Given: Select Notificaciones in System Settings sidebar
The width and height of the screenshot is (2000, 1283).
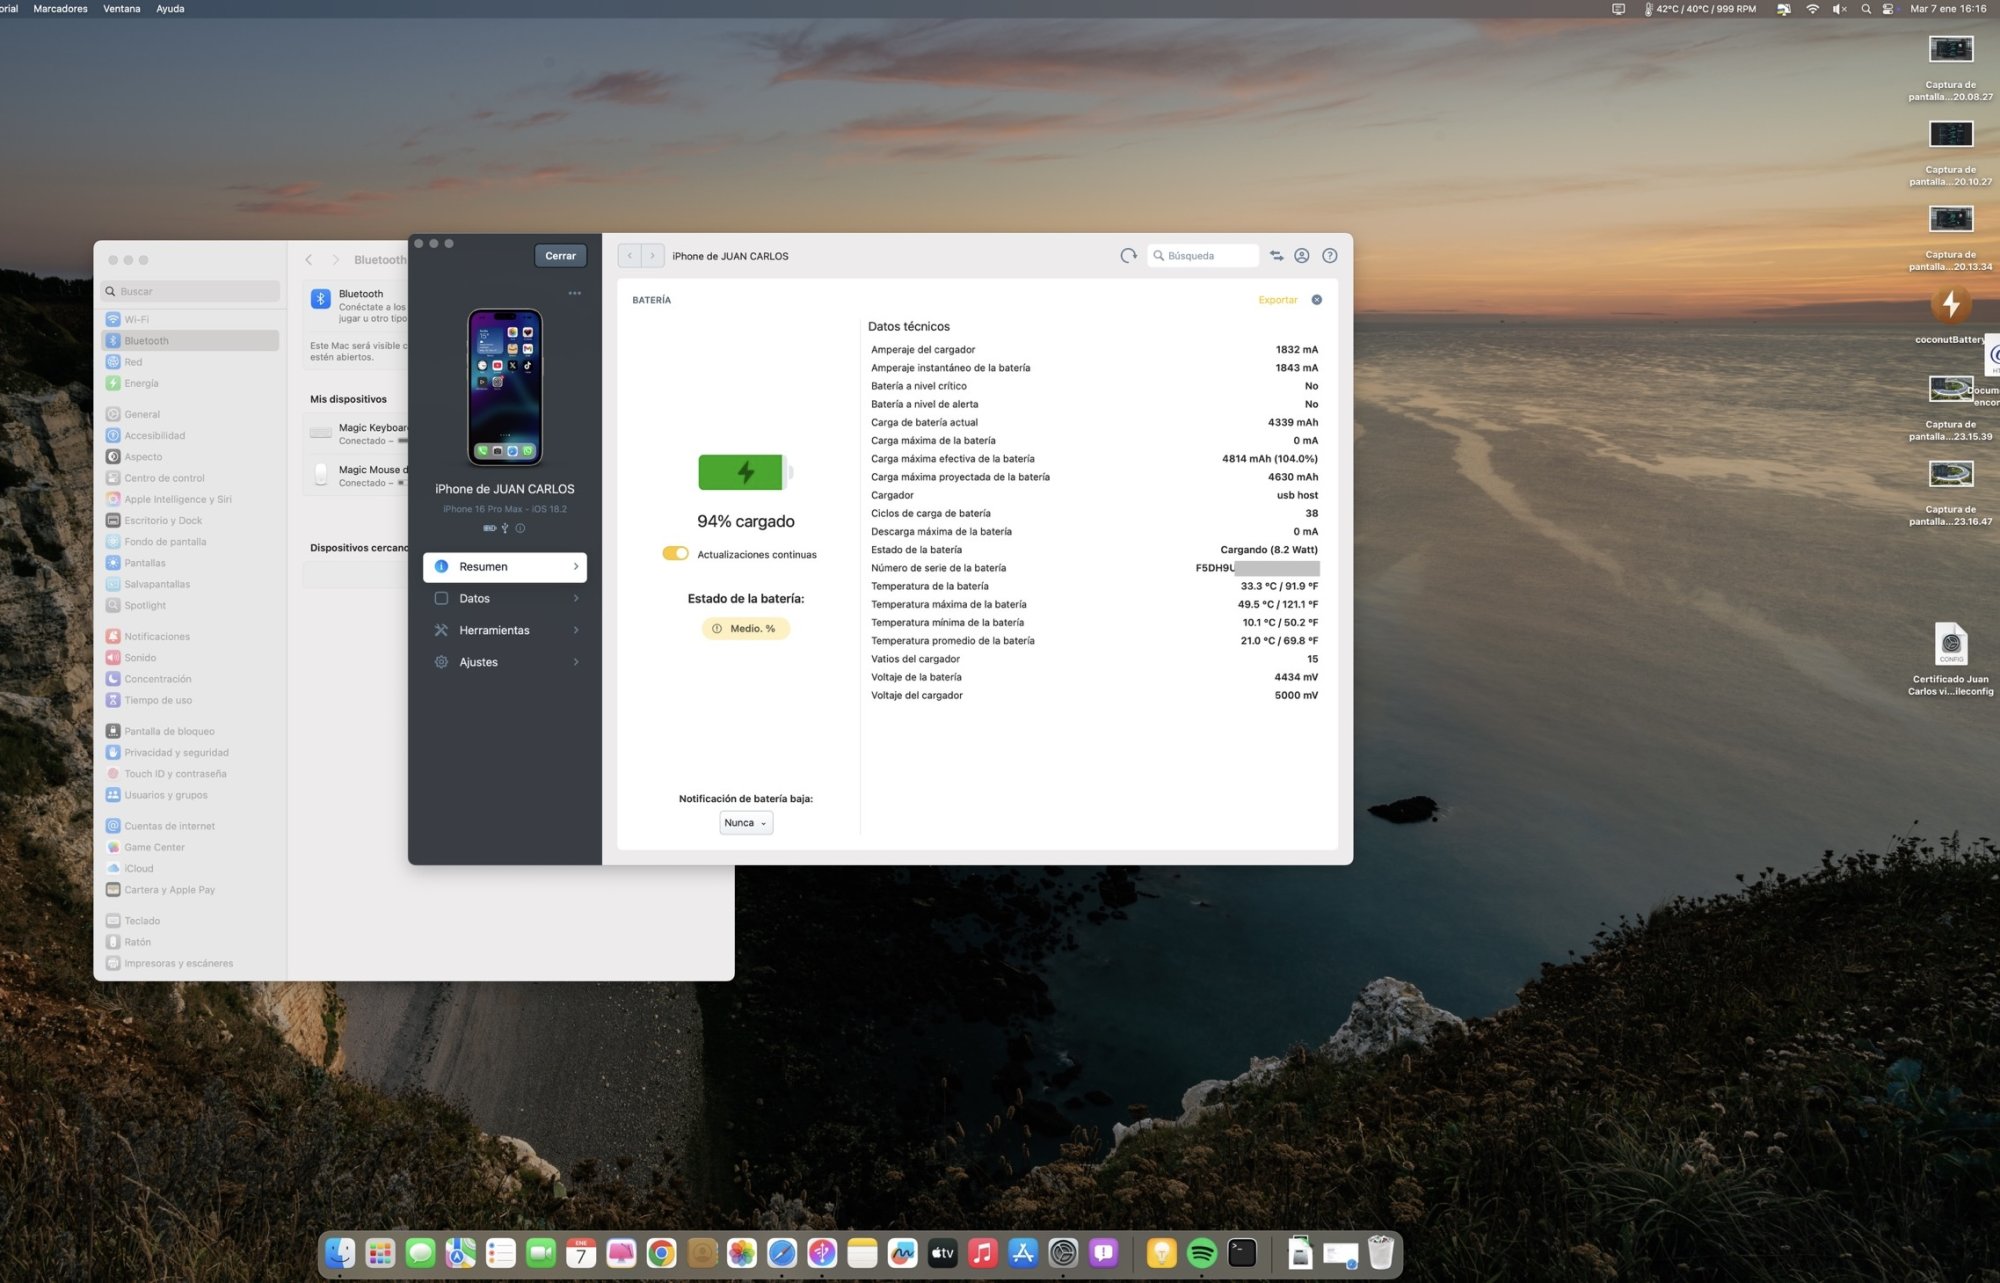Looking at the screenshot, I should 190,637.
